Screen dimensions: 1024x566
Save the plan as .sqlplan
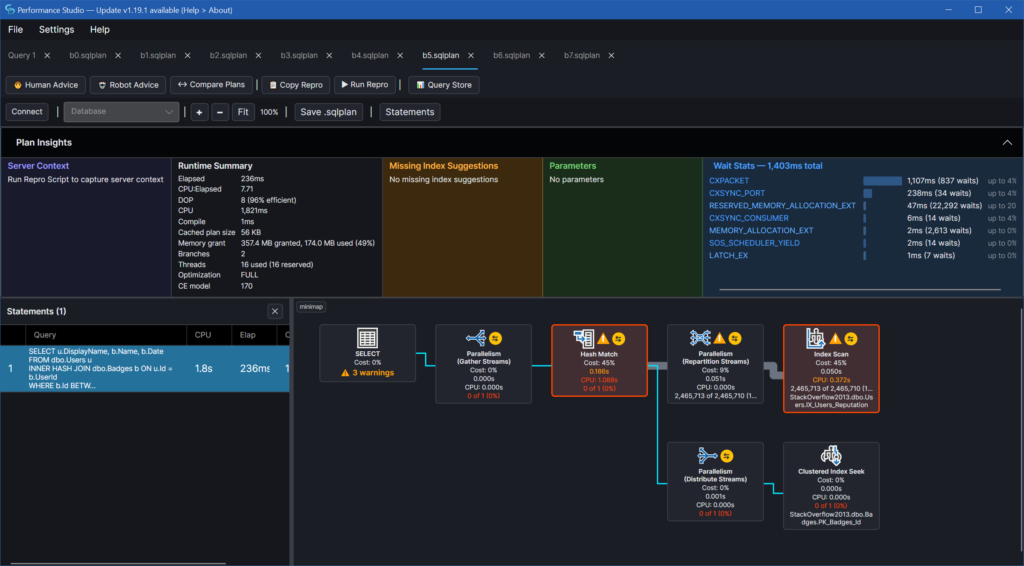pos(328,112)
